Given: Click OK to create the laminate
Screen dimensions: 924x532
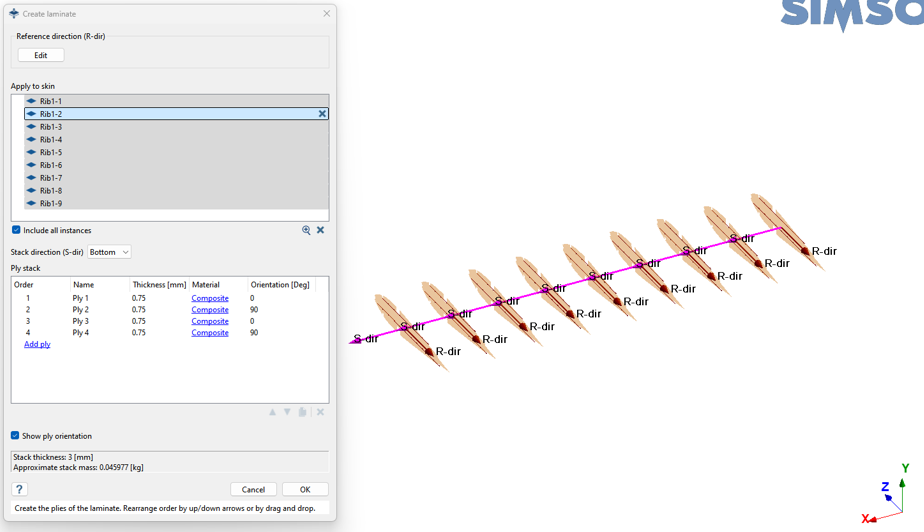Looking at the screenshot, I should tap(305, 489).
